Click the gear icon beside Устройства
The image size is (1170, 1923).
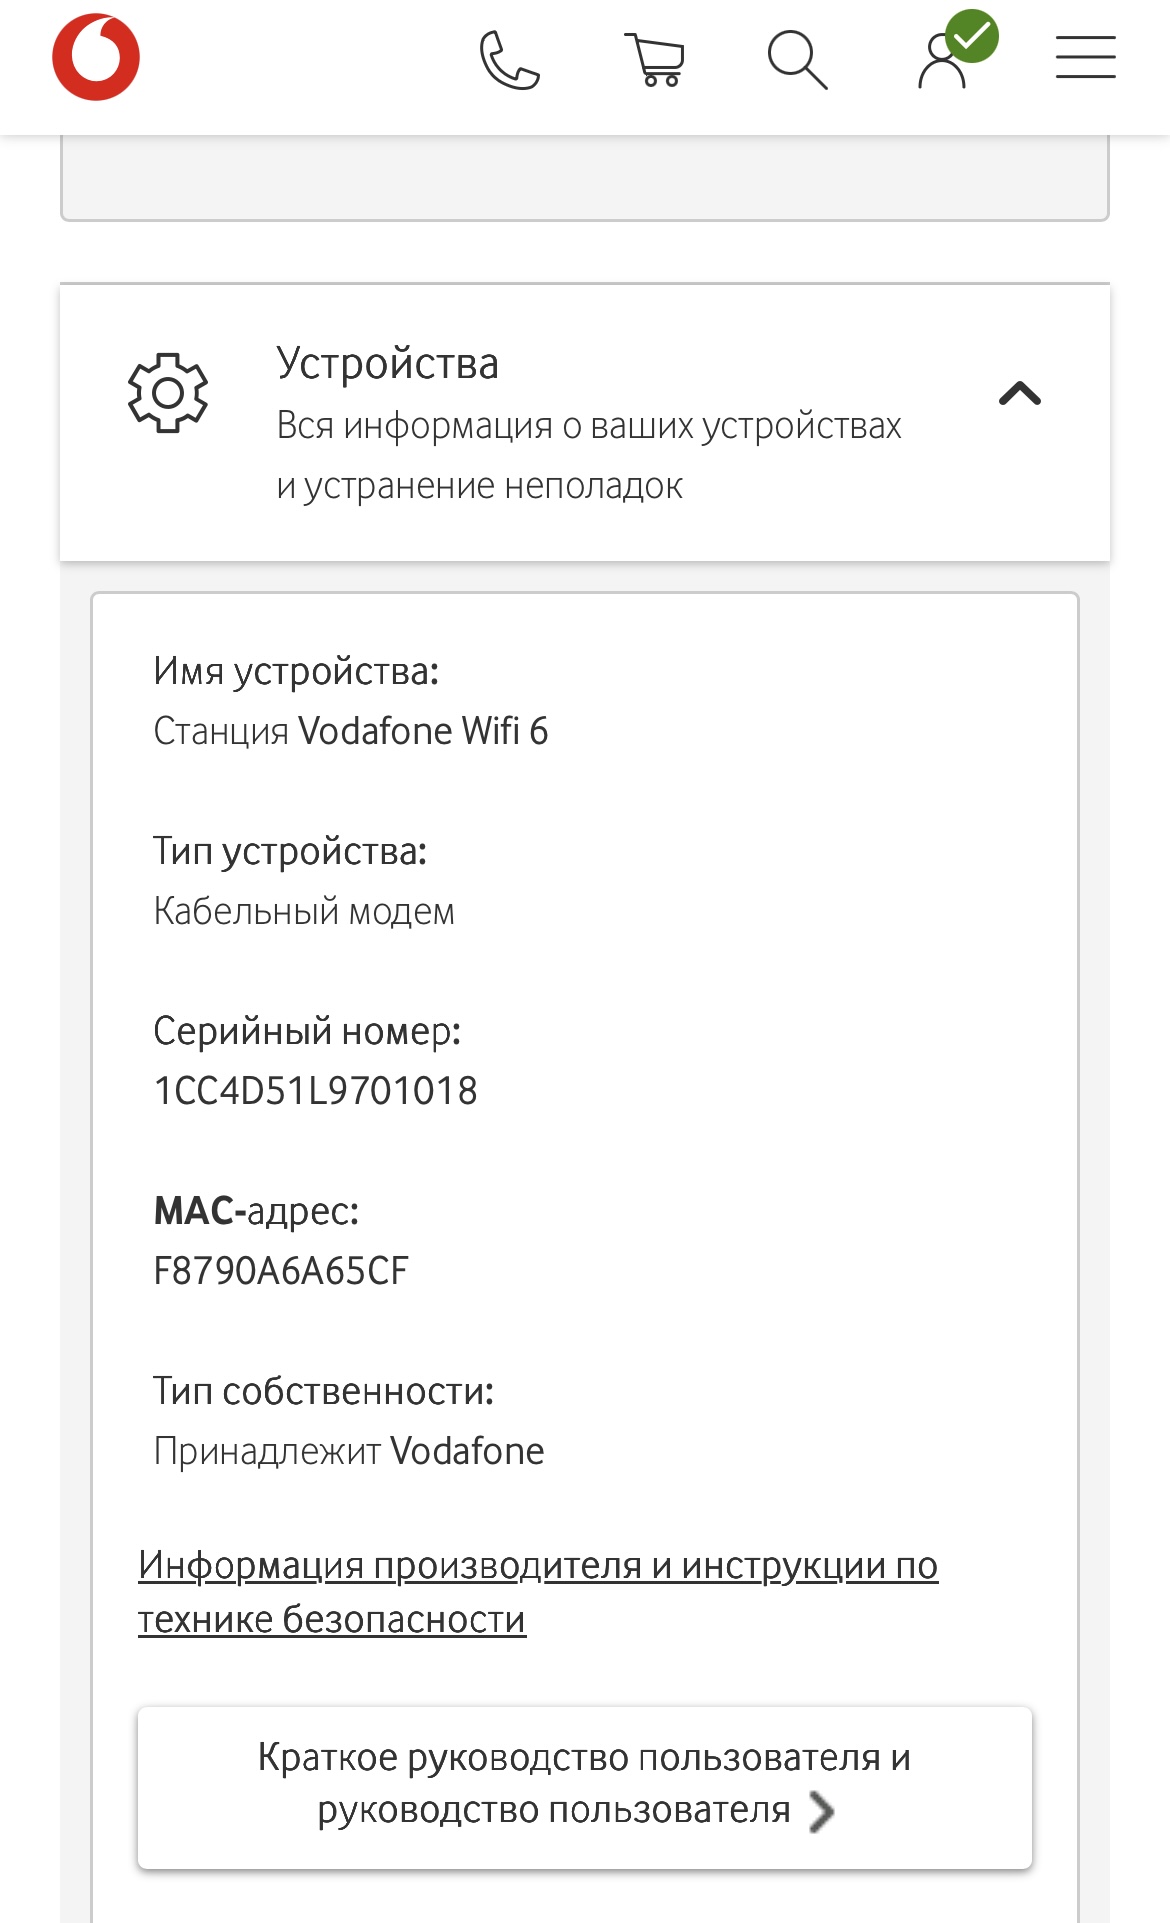click(x=168, y=393)
